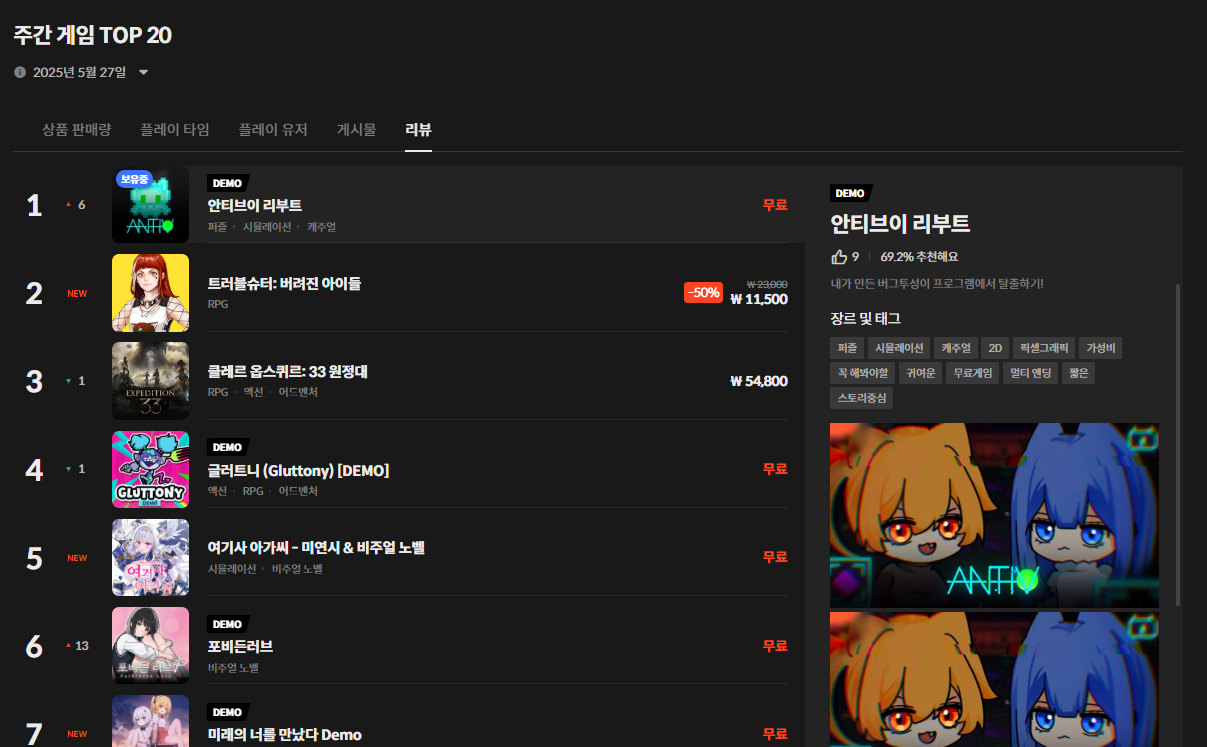Open the 클레르 옵스퀴르: 33 원정대 title
The height and width of the screenshot is (747, 1207).
click(x=288, y=371)
